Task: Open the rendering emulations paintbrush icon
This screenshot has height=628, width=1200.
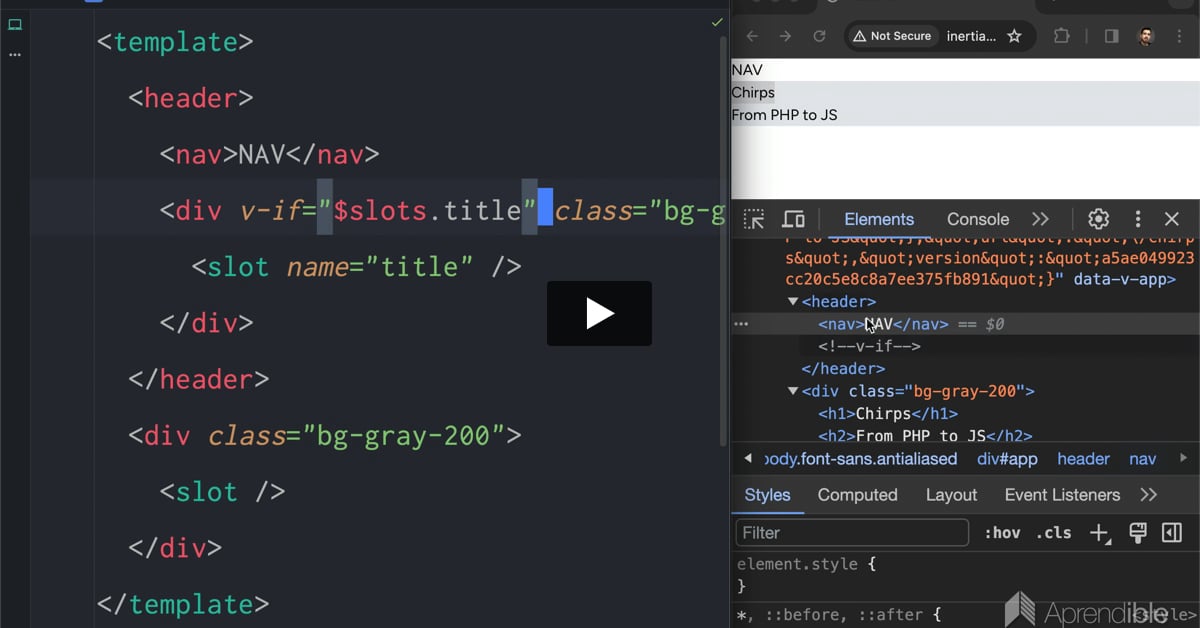Action: pos(1137,533)
